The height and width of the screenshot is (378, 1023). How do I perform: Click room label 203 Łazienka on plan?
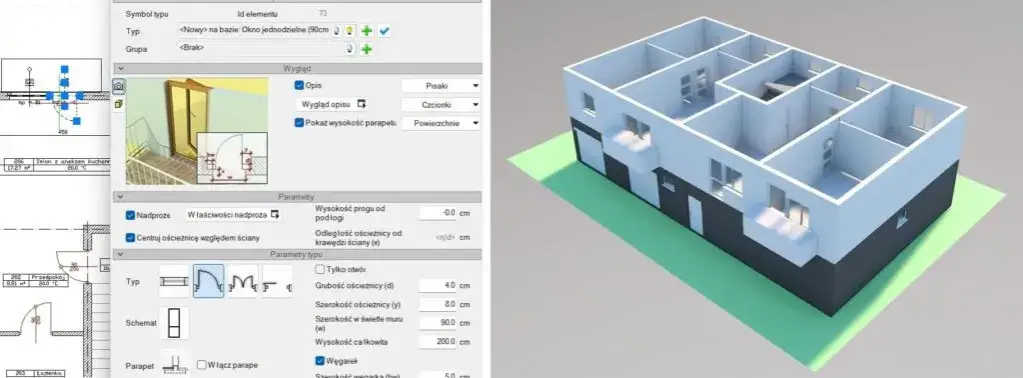click(x=34, y=373)
